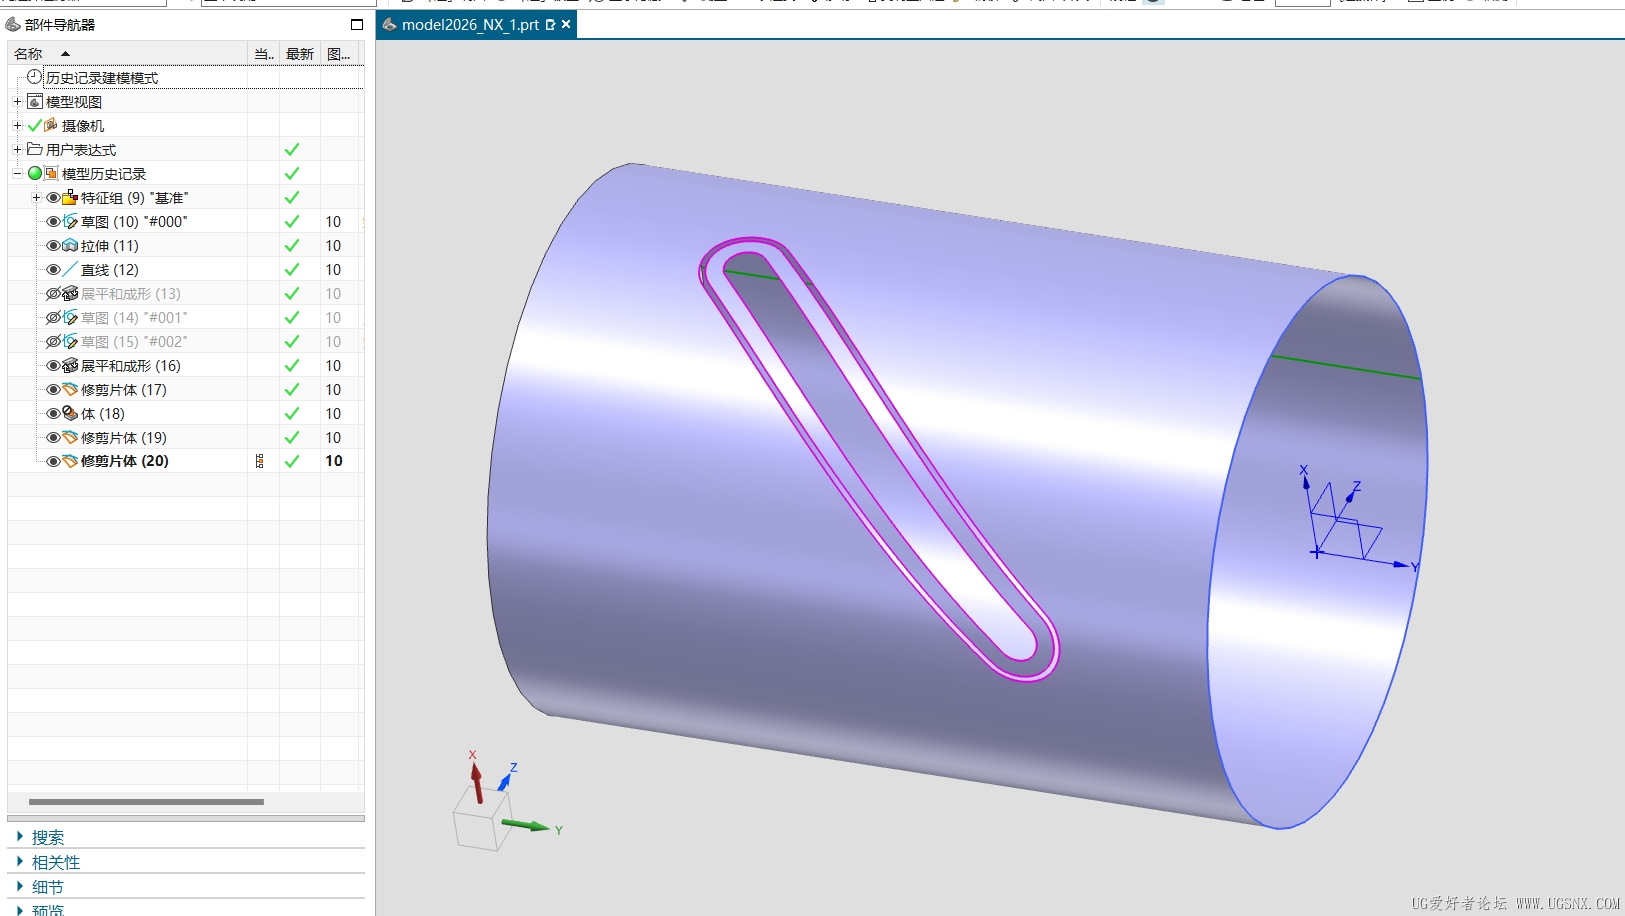Expand the 相关性 section
The image size is (1625, 916).
click(x=19, y=861)
